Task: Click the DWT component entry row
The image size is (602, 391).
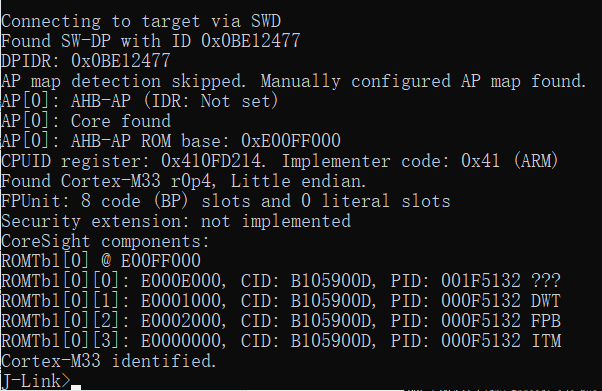Action: pos(281,301)
